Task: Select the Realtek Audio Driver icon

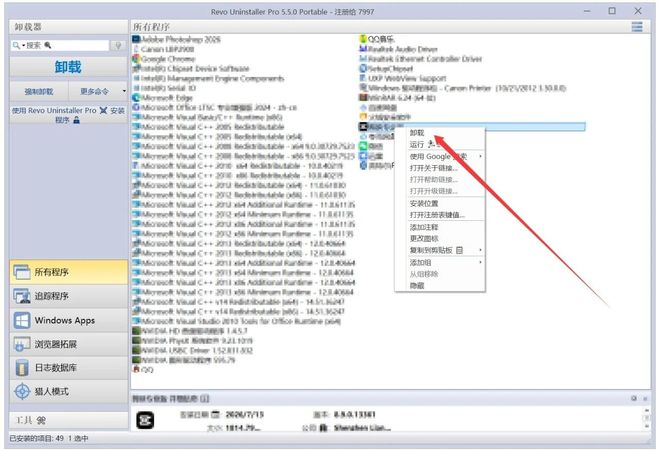Action: tap(363, 49)
